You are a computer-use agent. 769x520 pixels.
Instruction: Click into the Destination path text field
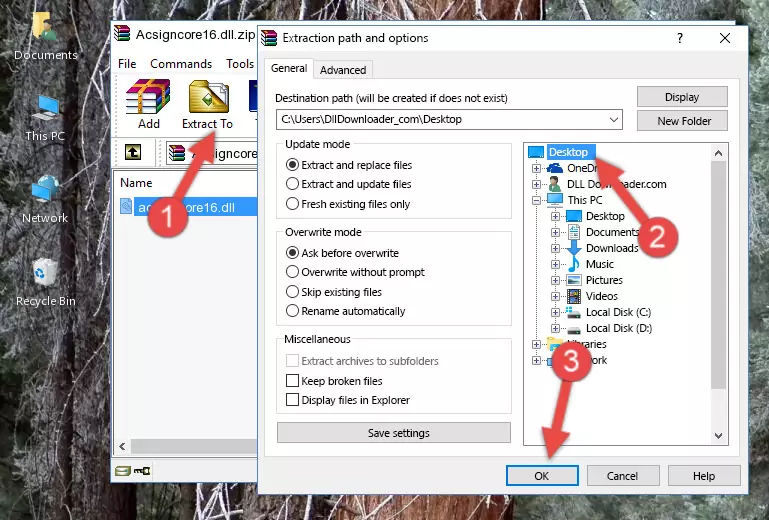coord(441,119)
